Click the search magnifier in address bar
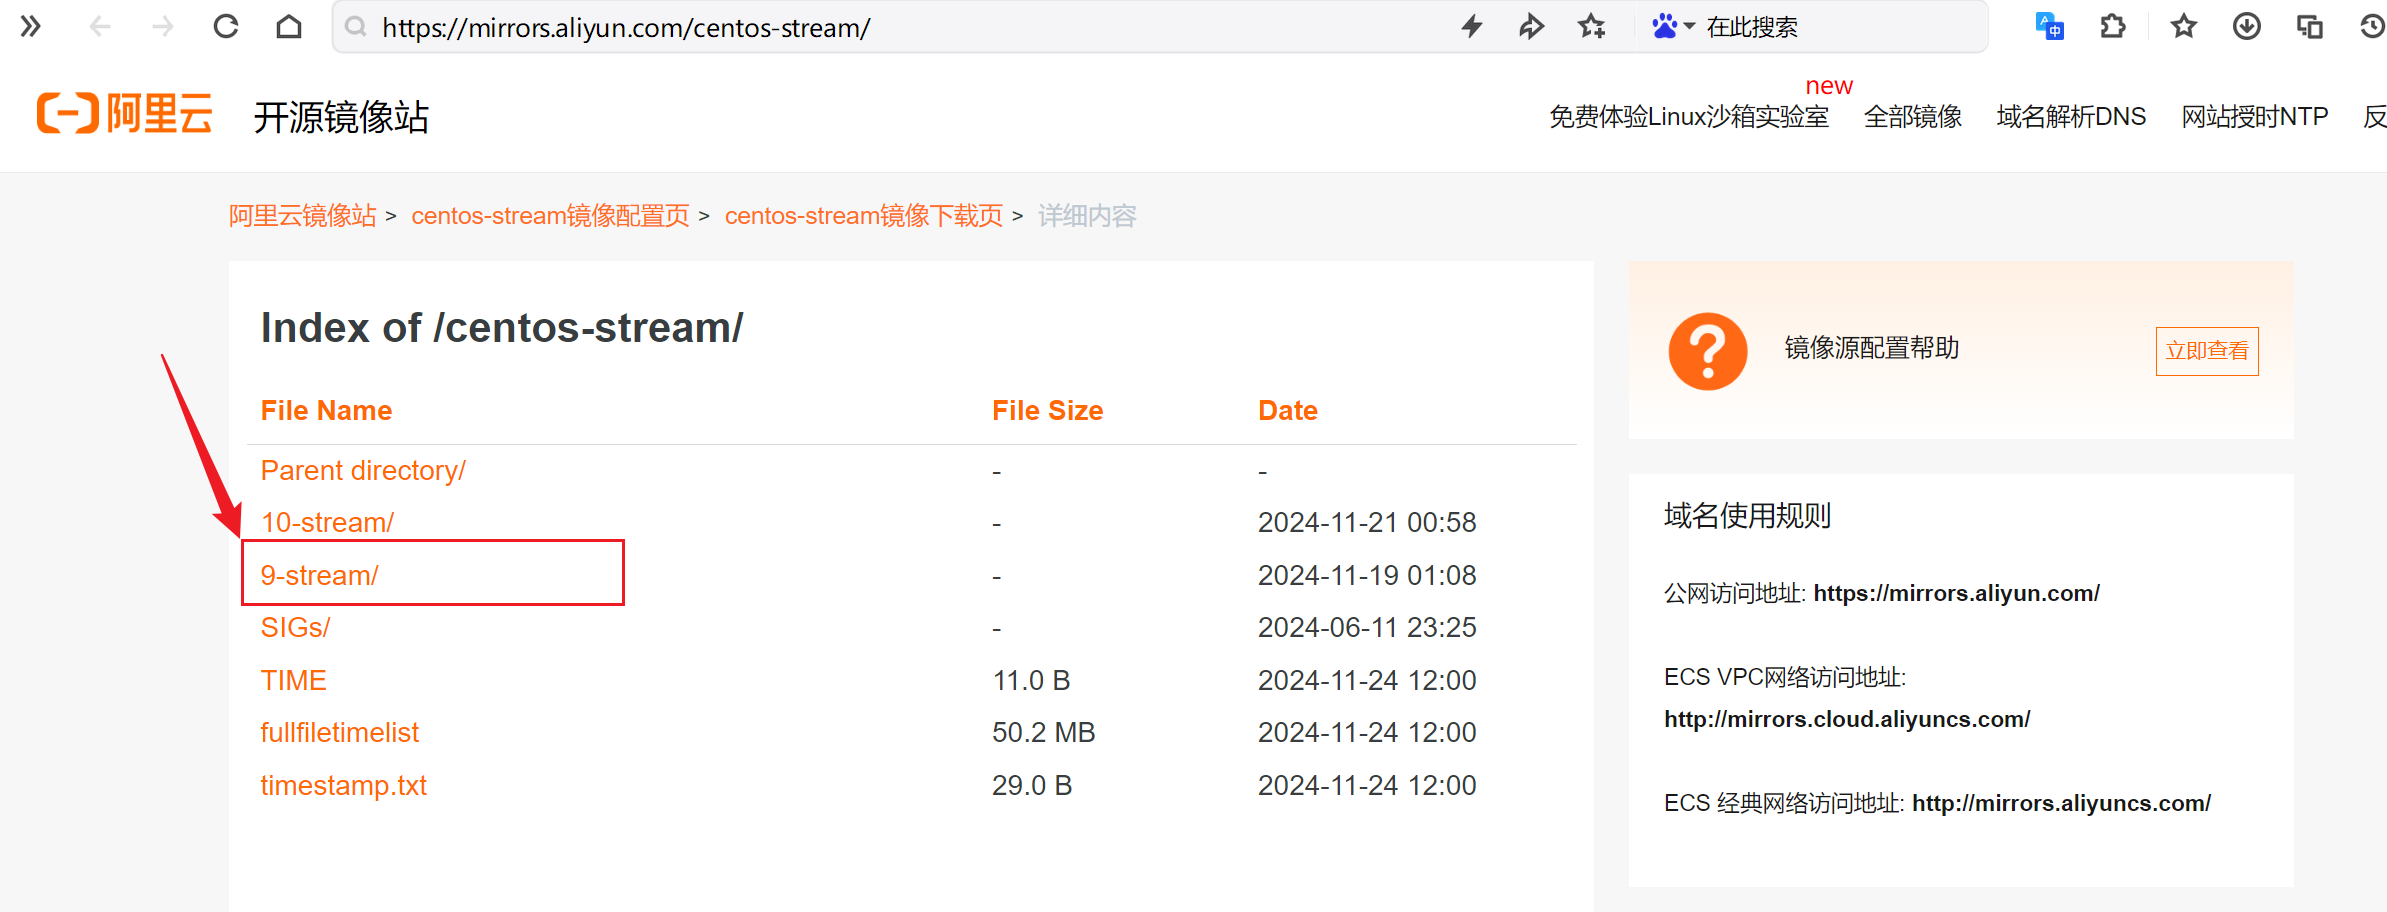Viewport: 2387px width, 912px height. pyautogui.click(x=355, y=27)
